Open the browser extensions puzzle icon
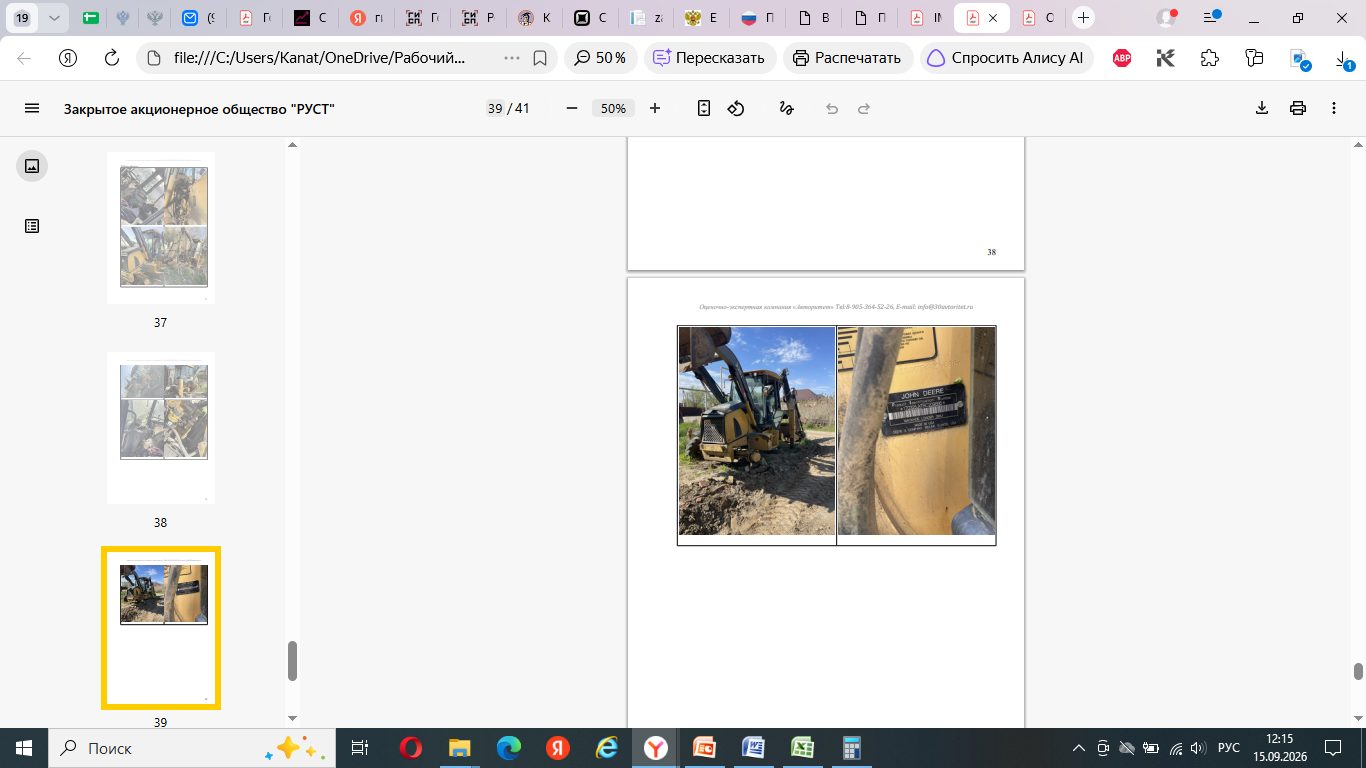Image resolution: width=1366 pixels, height=768 pixels. pyautogui.click(x=1210, y=58)
